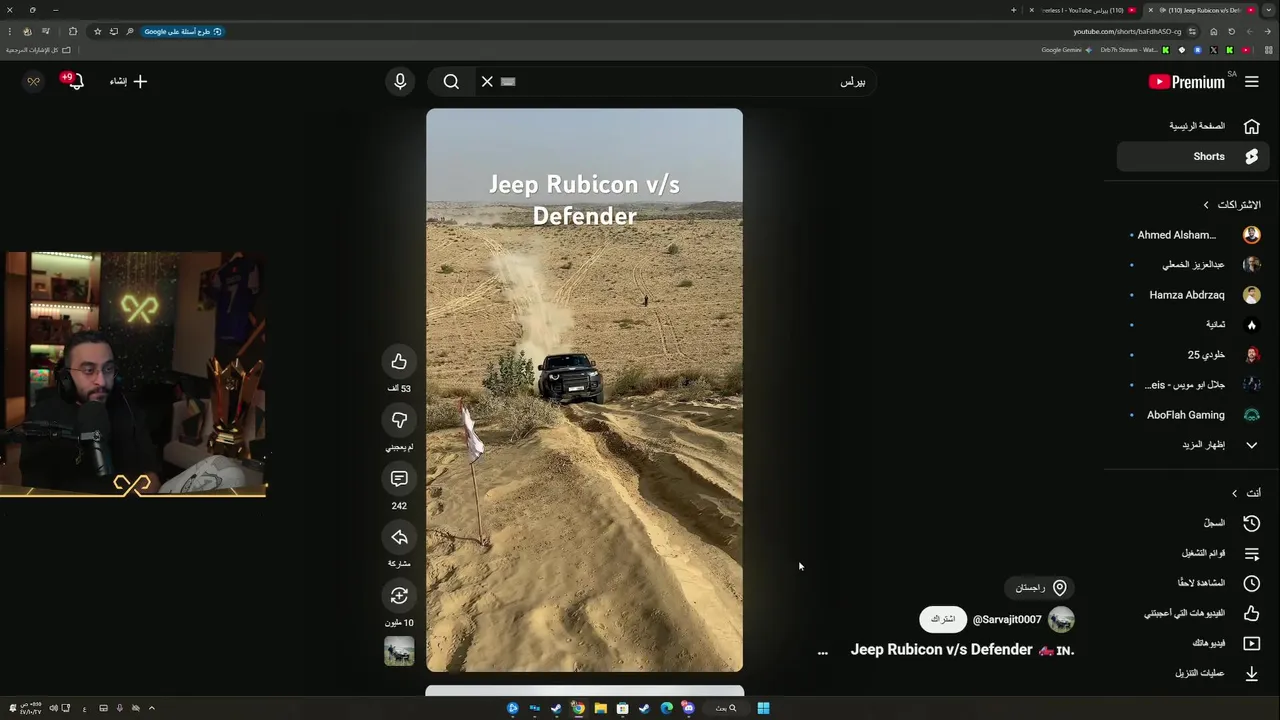Click the طرح أسئلة على Google chip
Viewport: 1280px width, 720px height.
[x=183, y=32]
